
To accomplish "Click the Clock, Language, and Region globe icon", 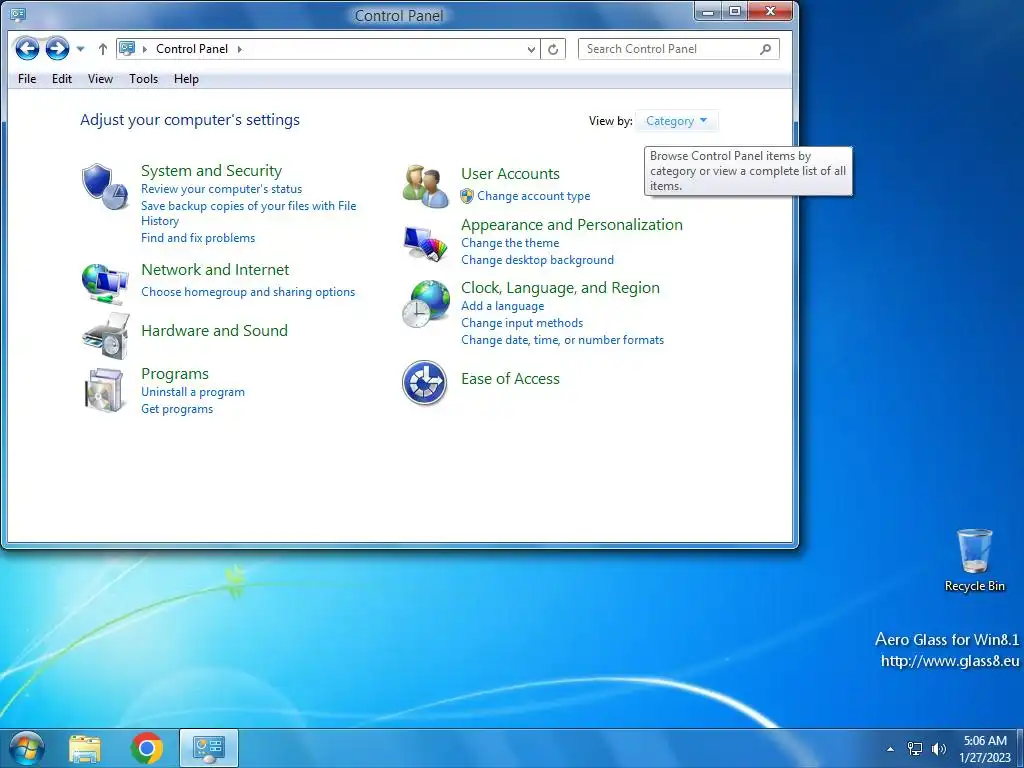I will [426, 304].
